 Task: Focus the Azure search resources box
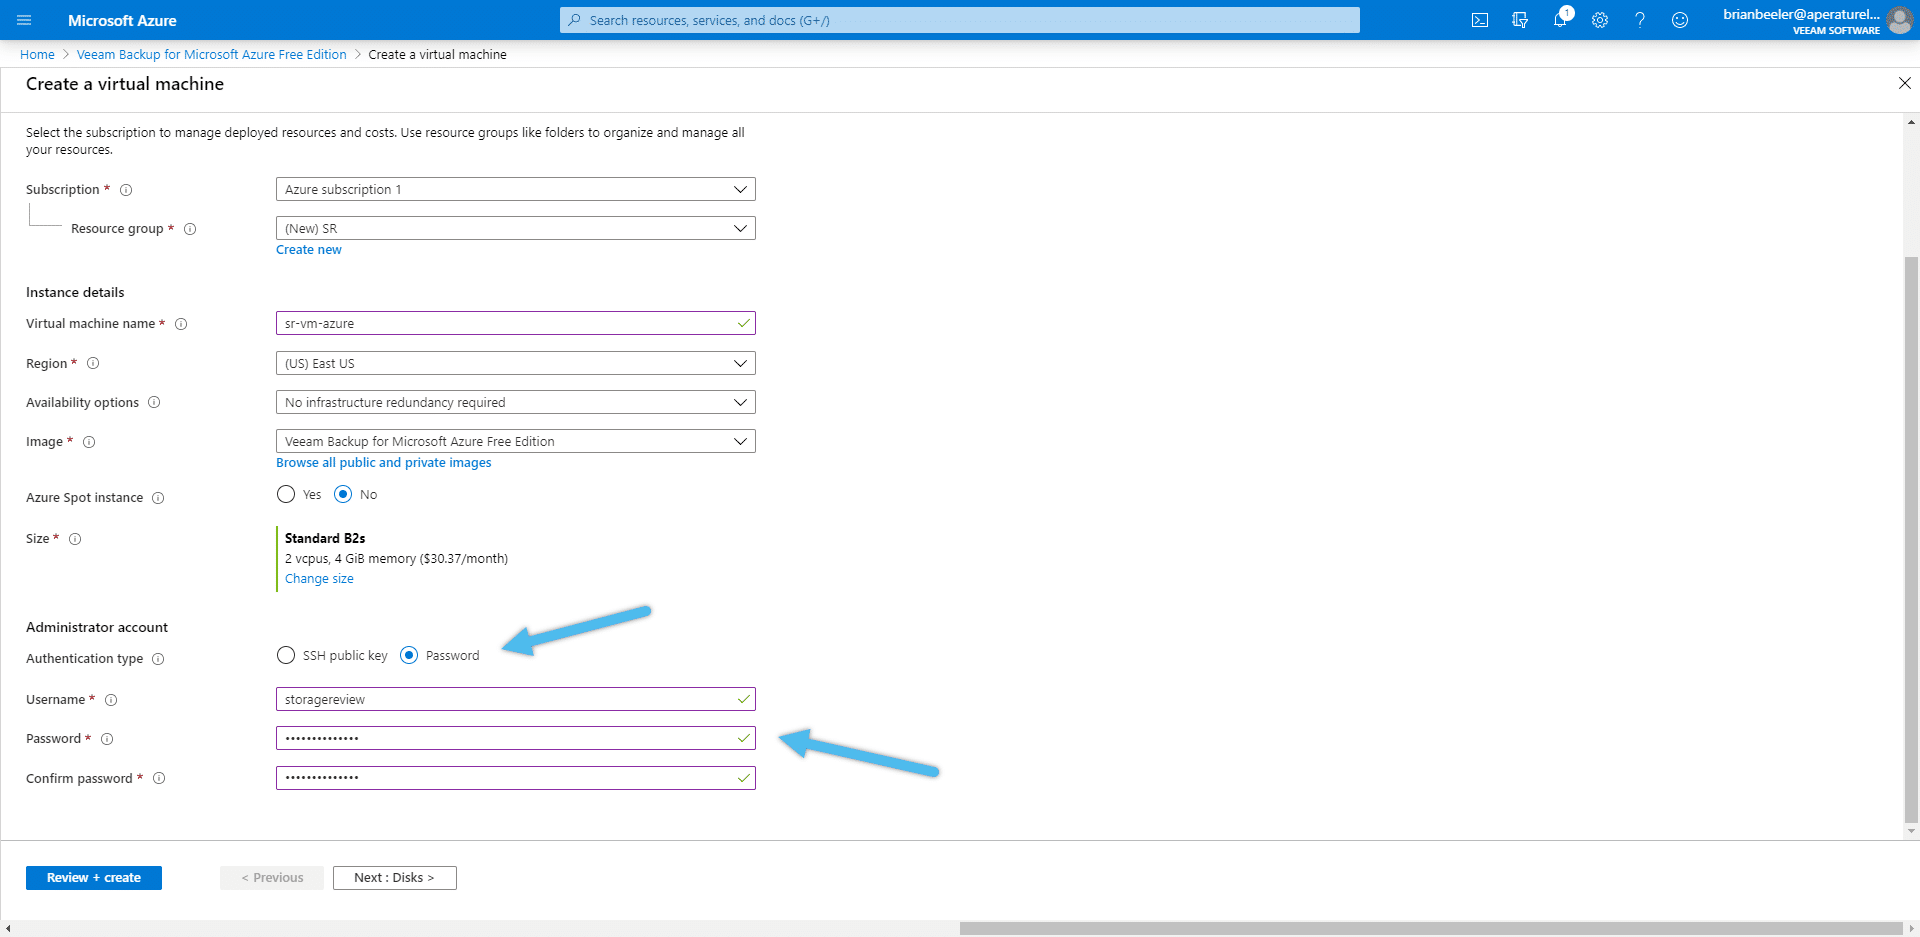[960, 20]
